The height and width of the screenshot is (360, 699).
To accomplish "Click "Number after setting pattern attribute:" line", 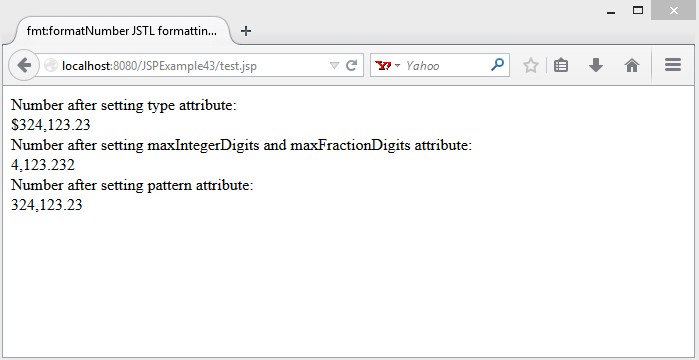I will (x=132, y=185).
